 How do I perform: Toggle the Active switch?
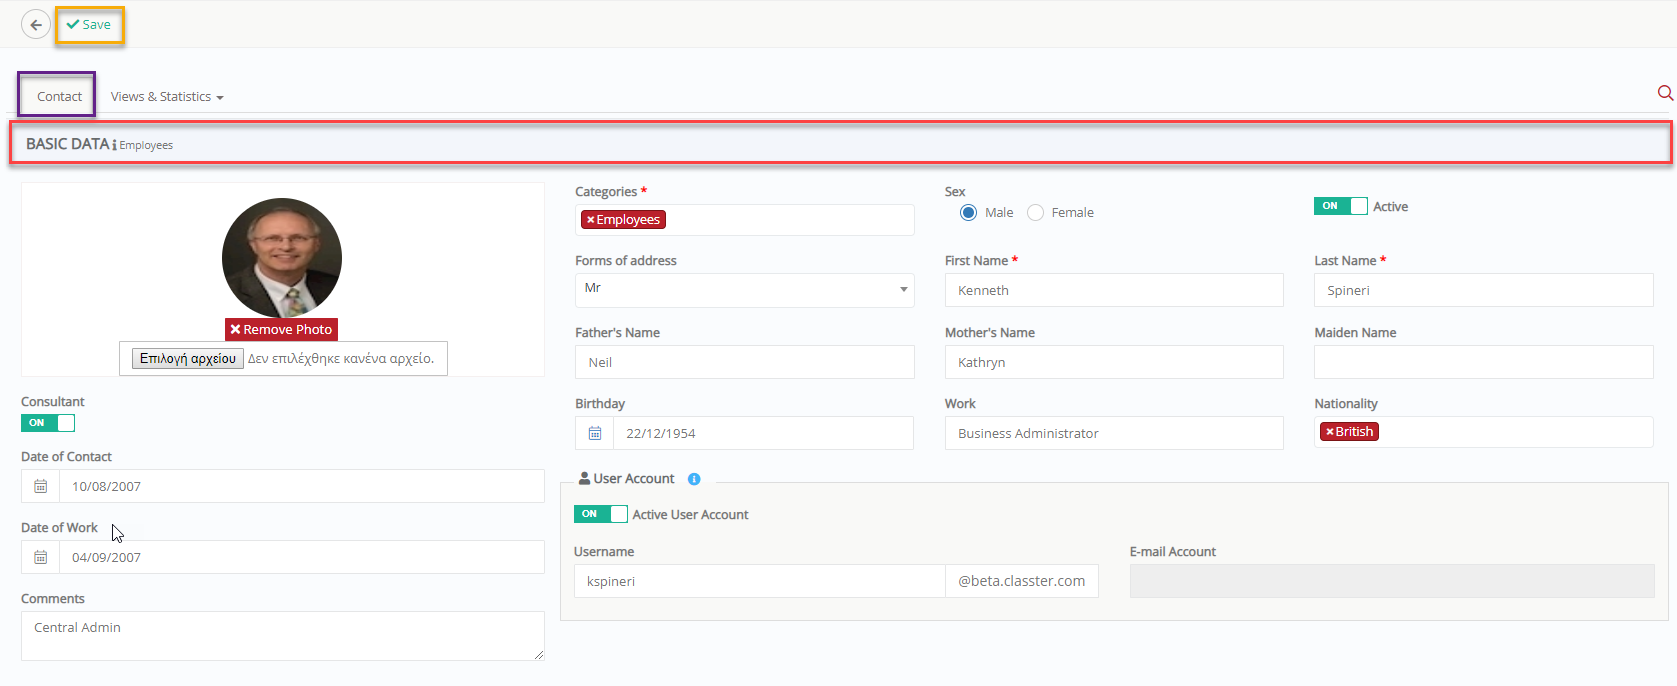[1340, 206]
